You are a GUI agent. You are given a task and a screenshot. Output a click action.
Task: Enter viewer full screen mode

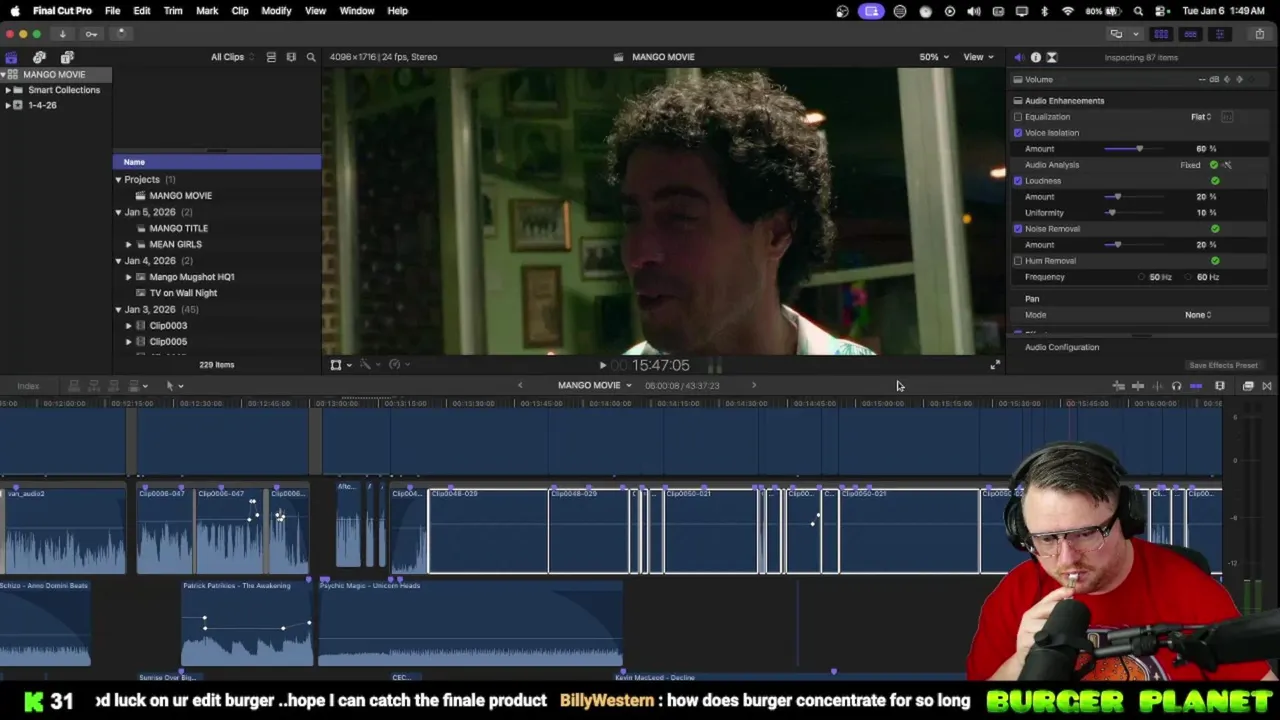pyautogui.click(x=994, y=365)
